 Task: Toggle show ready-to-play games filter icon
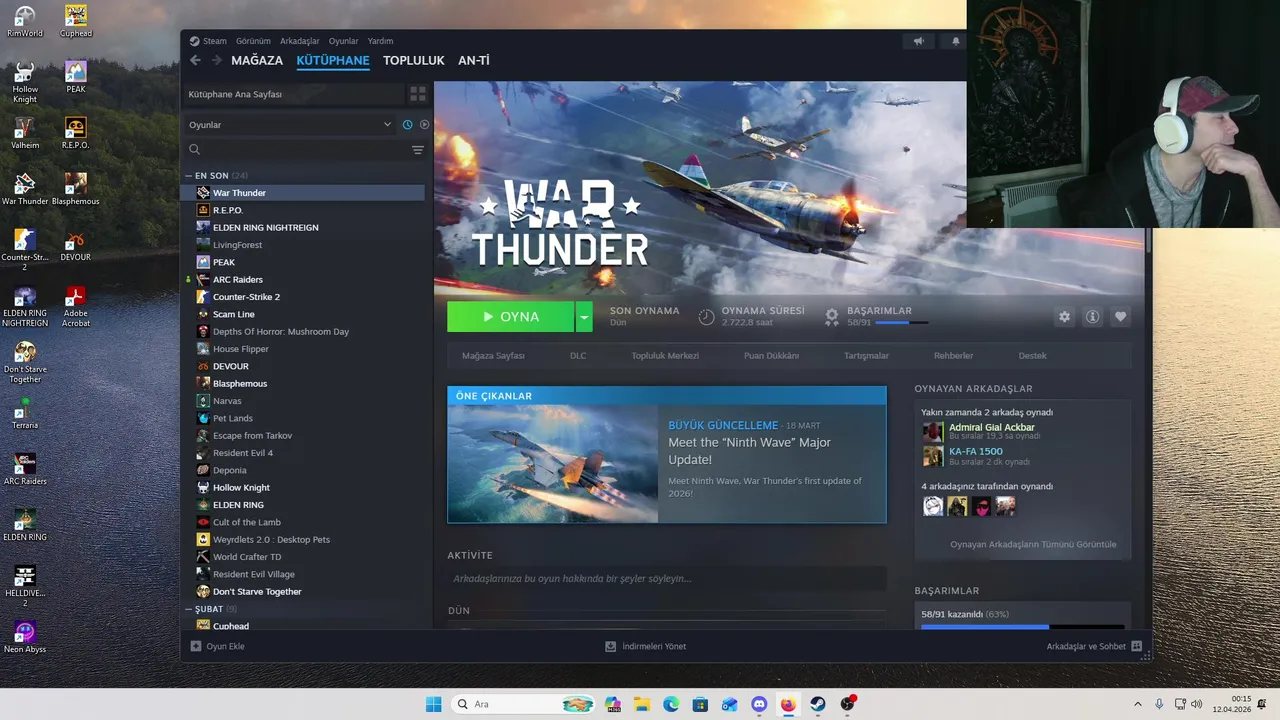pyautogui.click(x=424, y=125)
